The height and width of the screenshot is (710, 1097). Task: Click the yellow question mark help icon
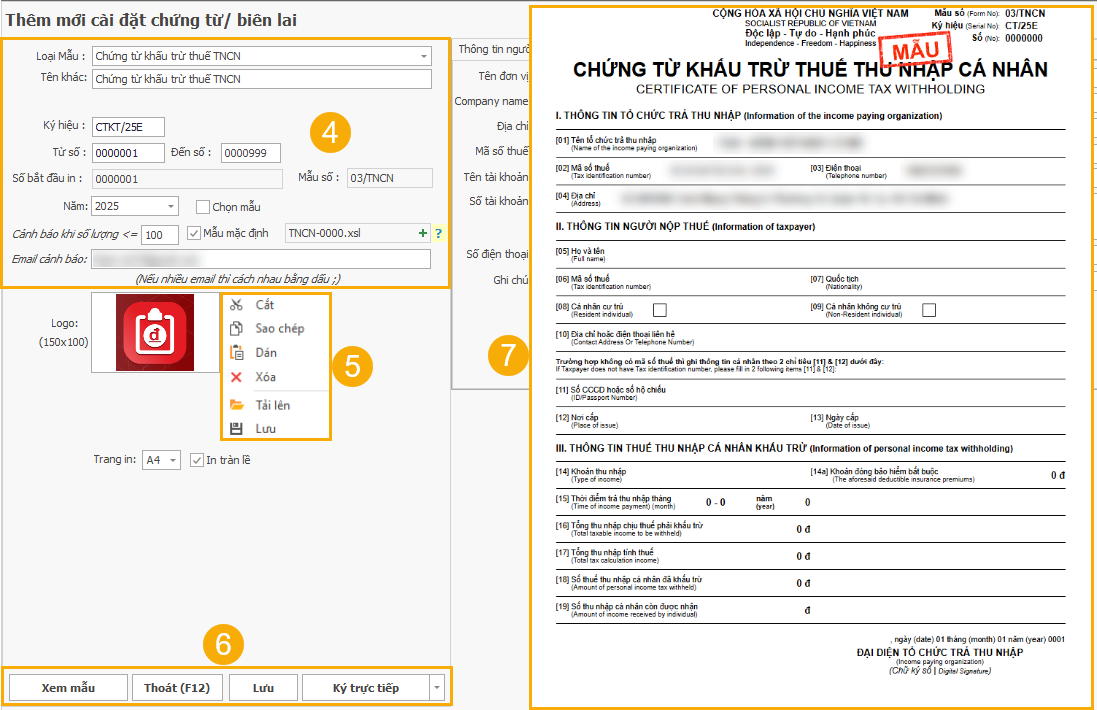[x=439, y=234]
